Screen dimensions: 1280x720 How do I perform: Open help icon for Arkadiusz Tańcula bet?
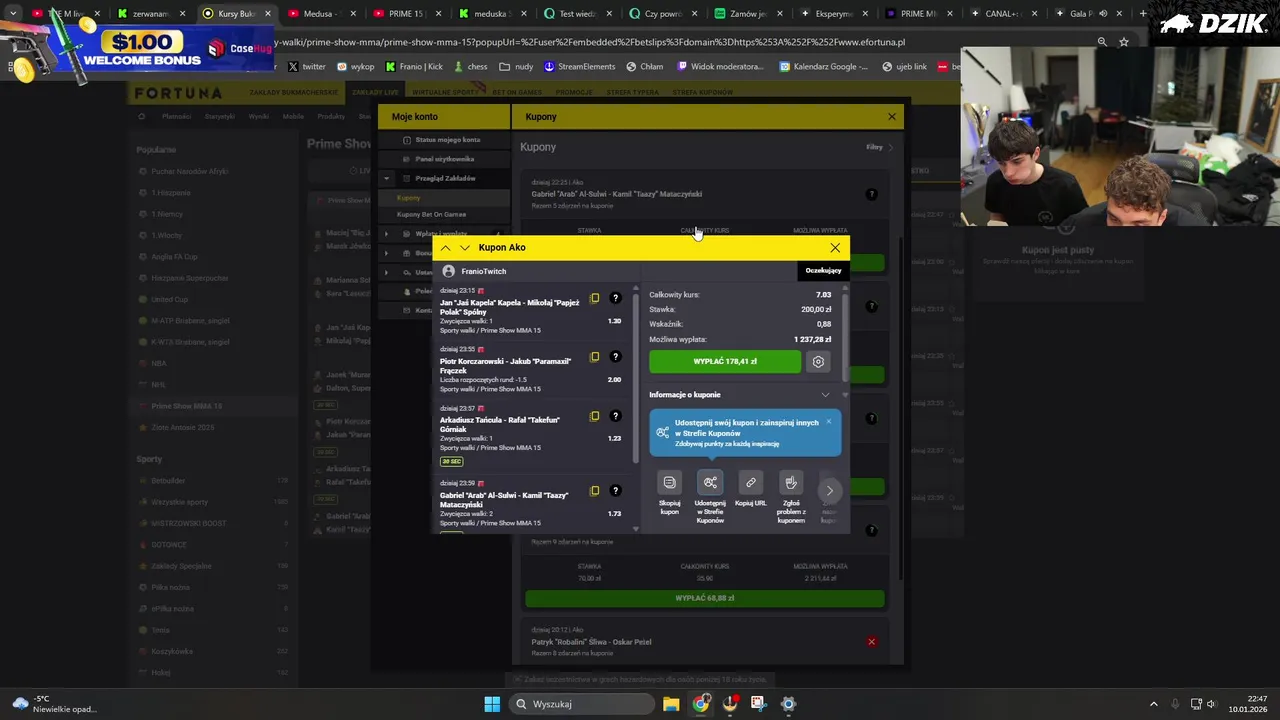click(615, 416)
